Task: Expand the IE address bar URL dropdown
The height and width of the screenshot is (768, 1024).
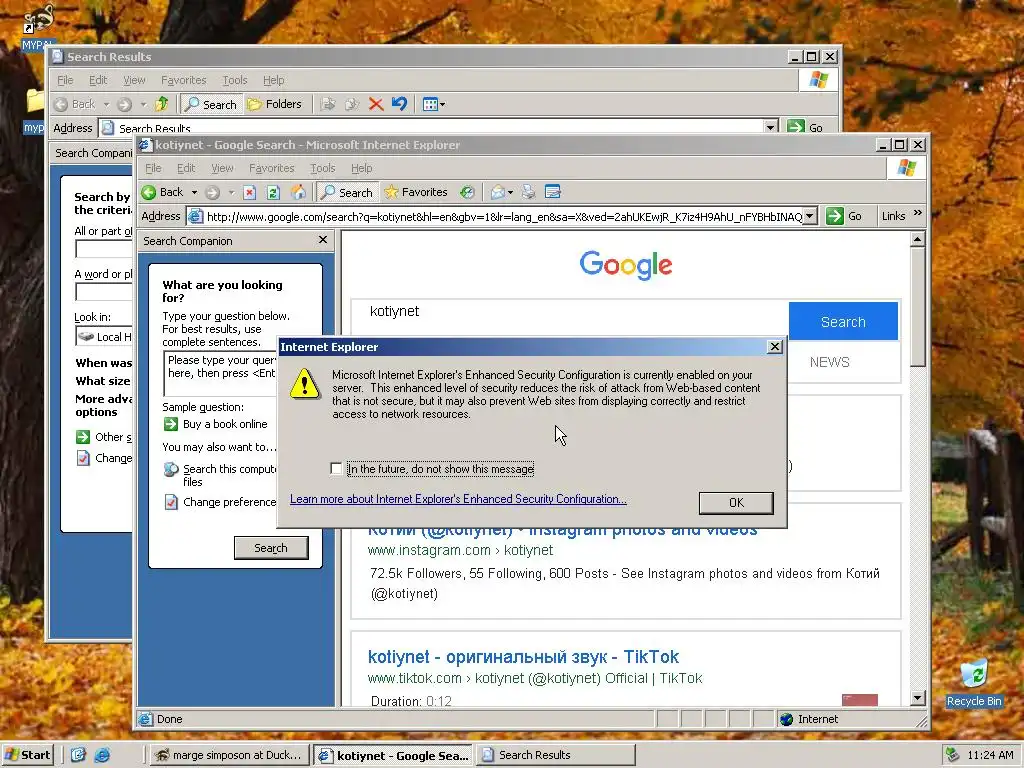Action: [810, 216]
